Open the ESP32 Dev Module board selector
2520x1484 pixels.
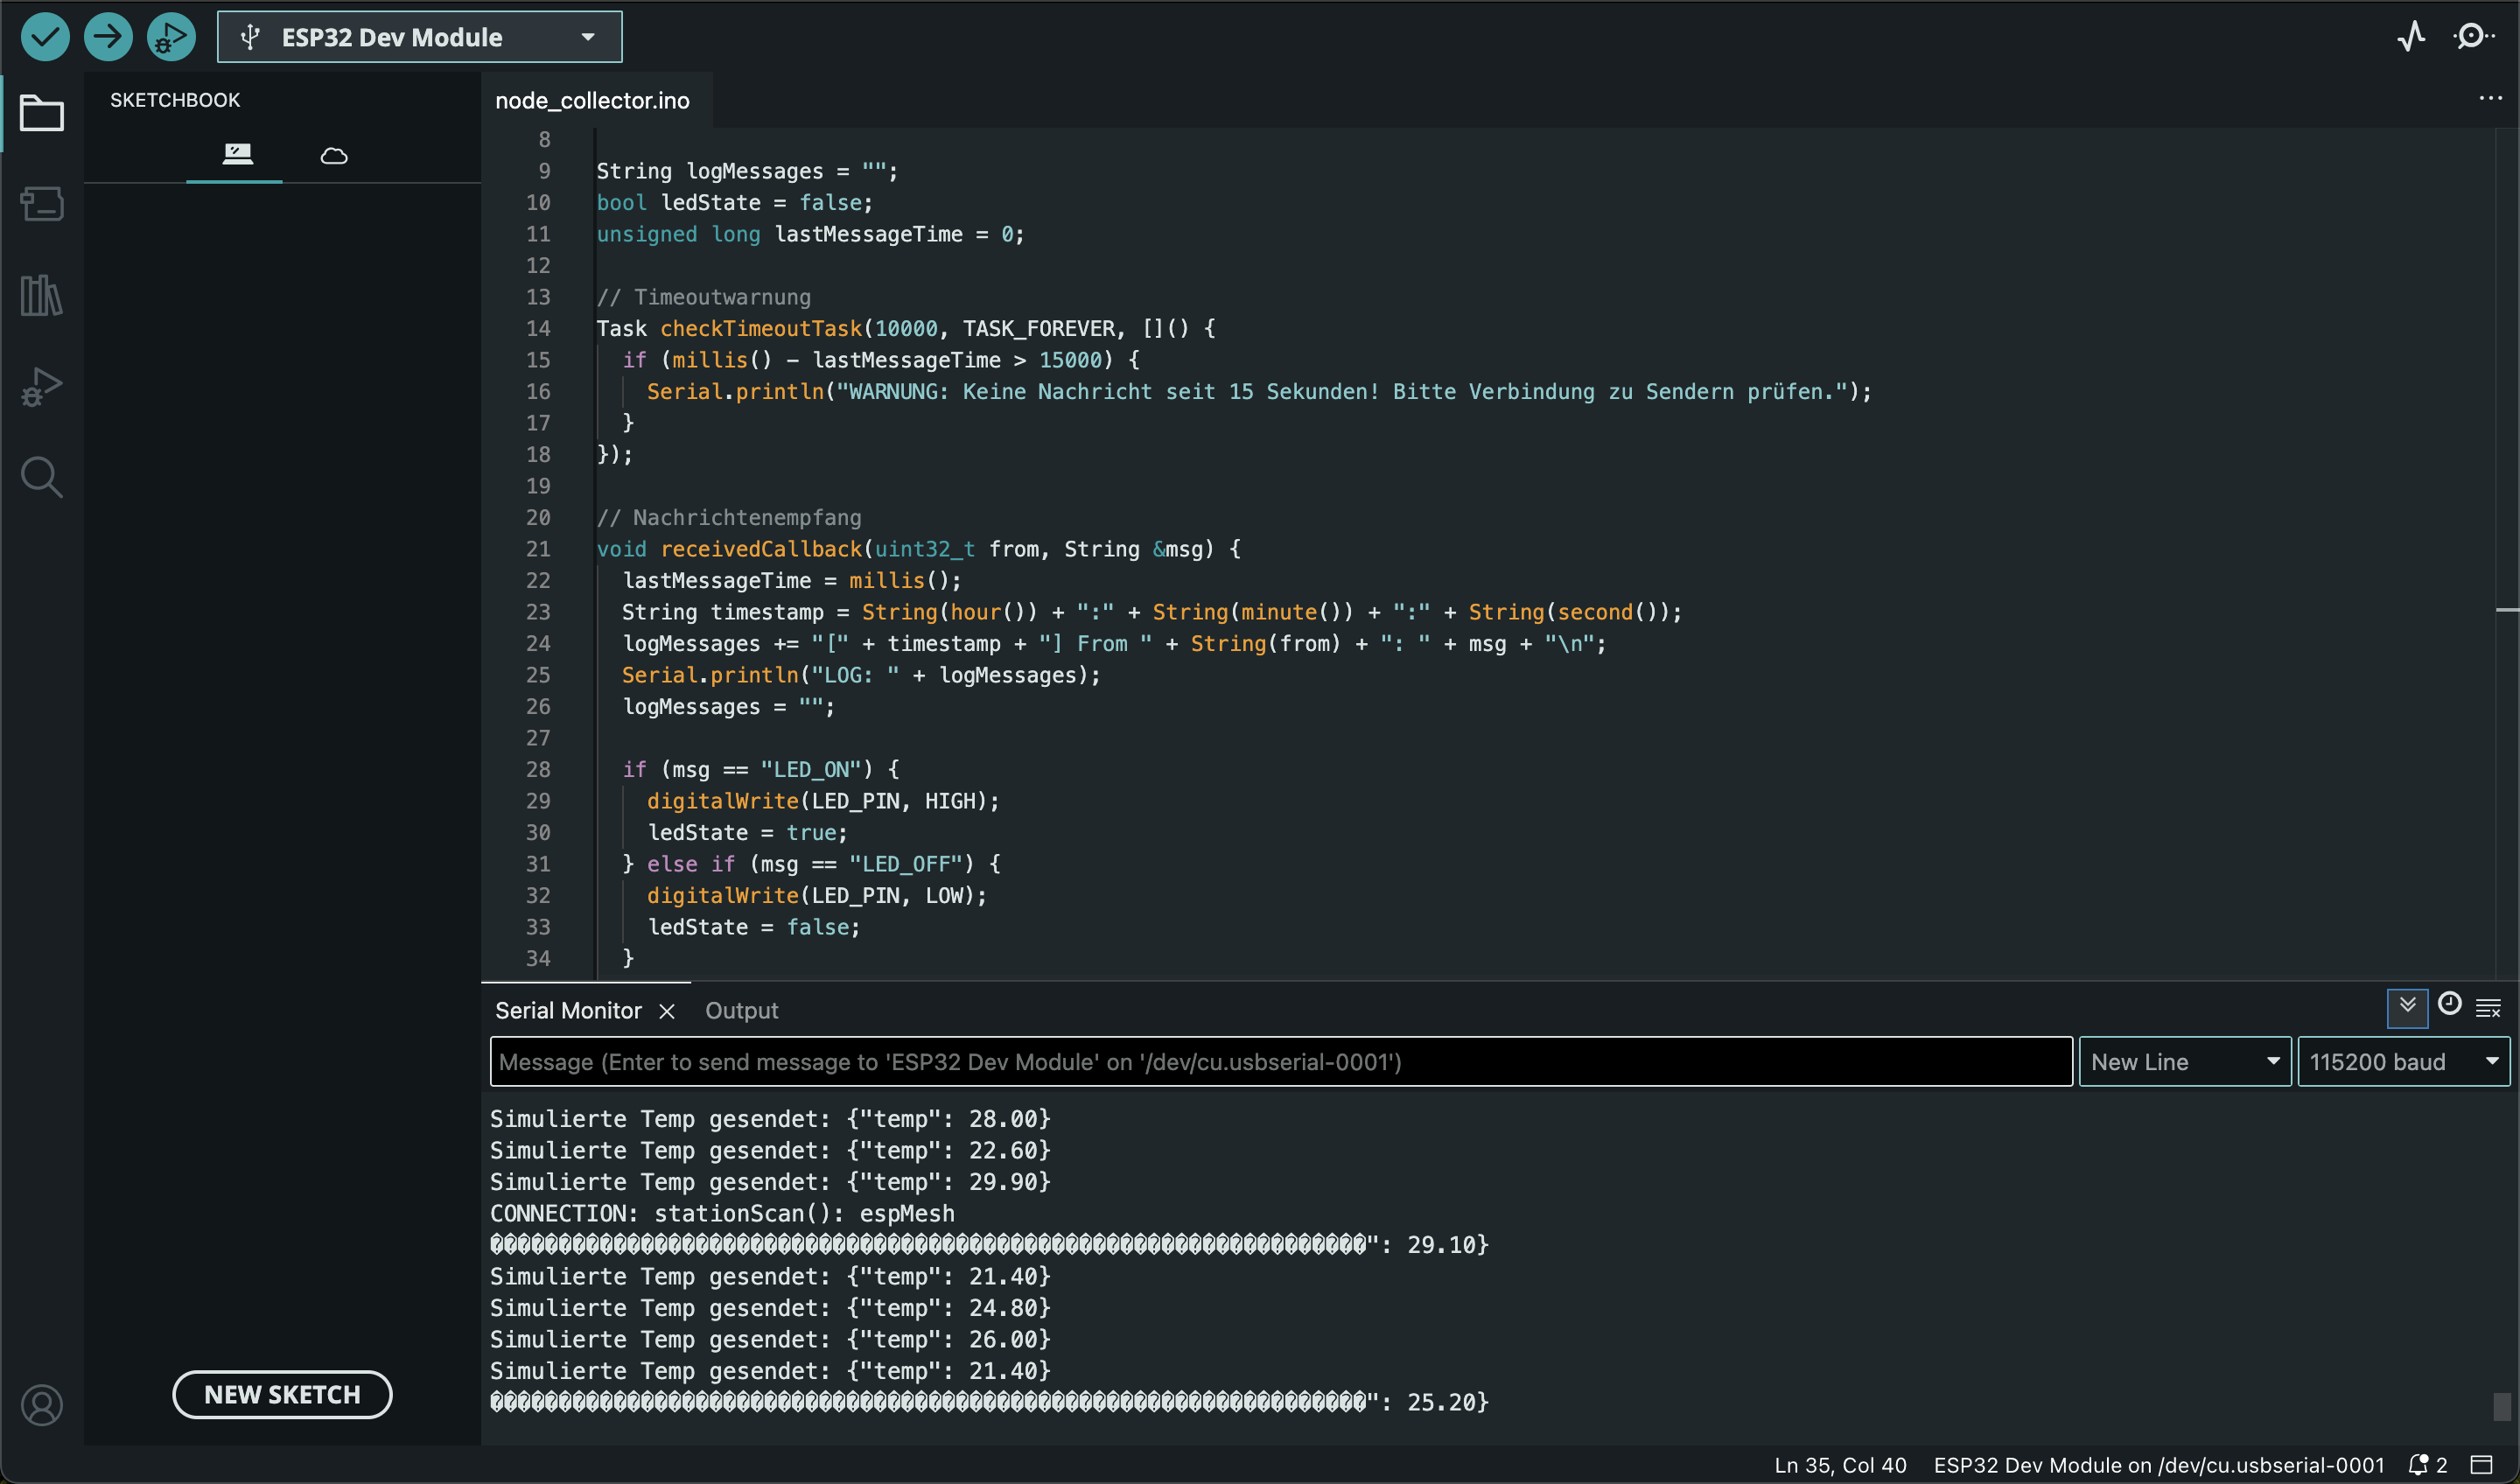pos(419,37)
